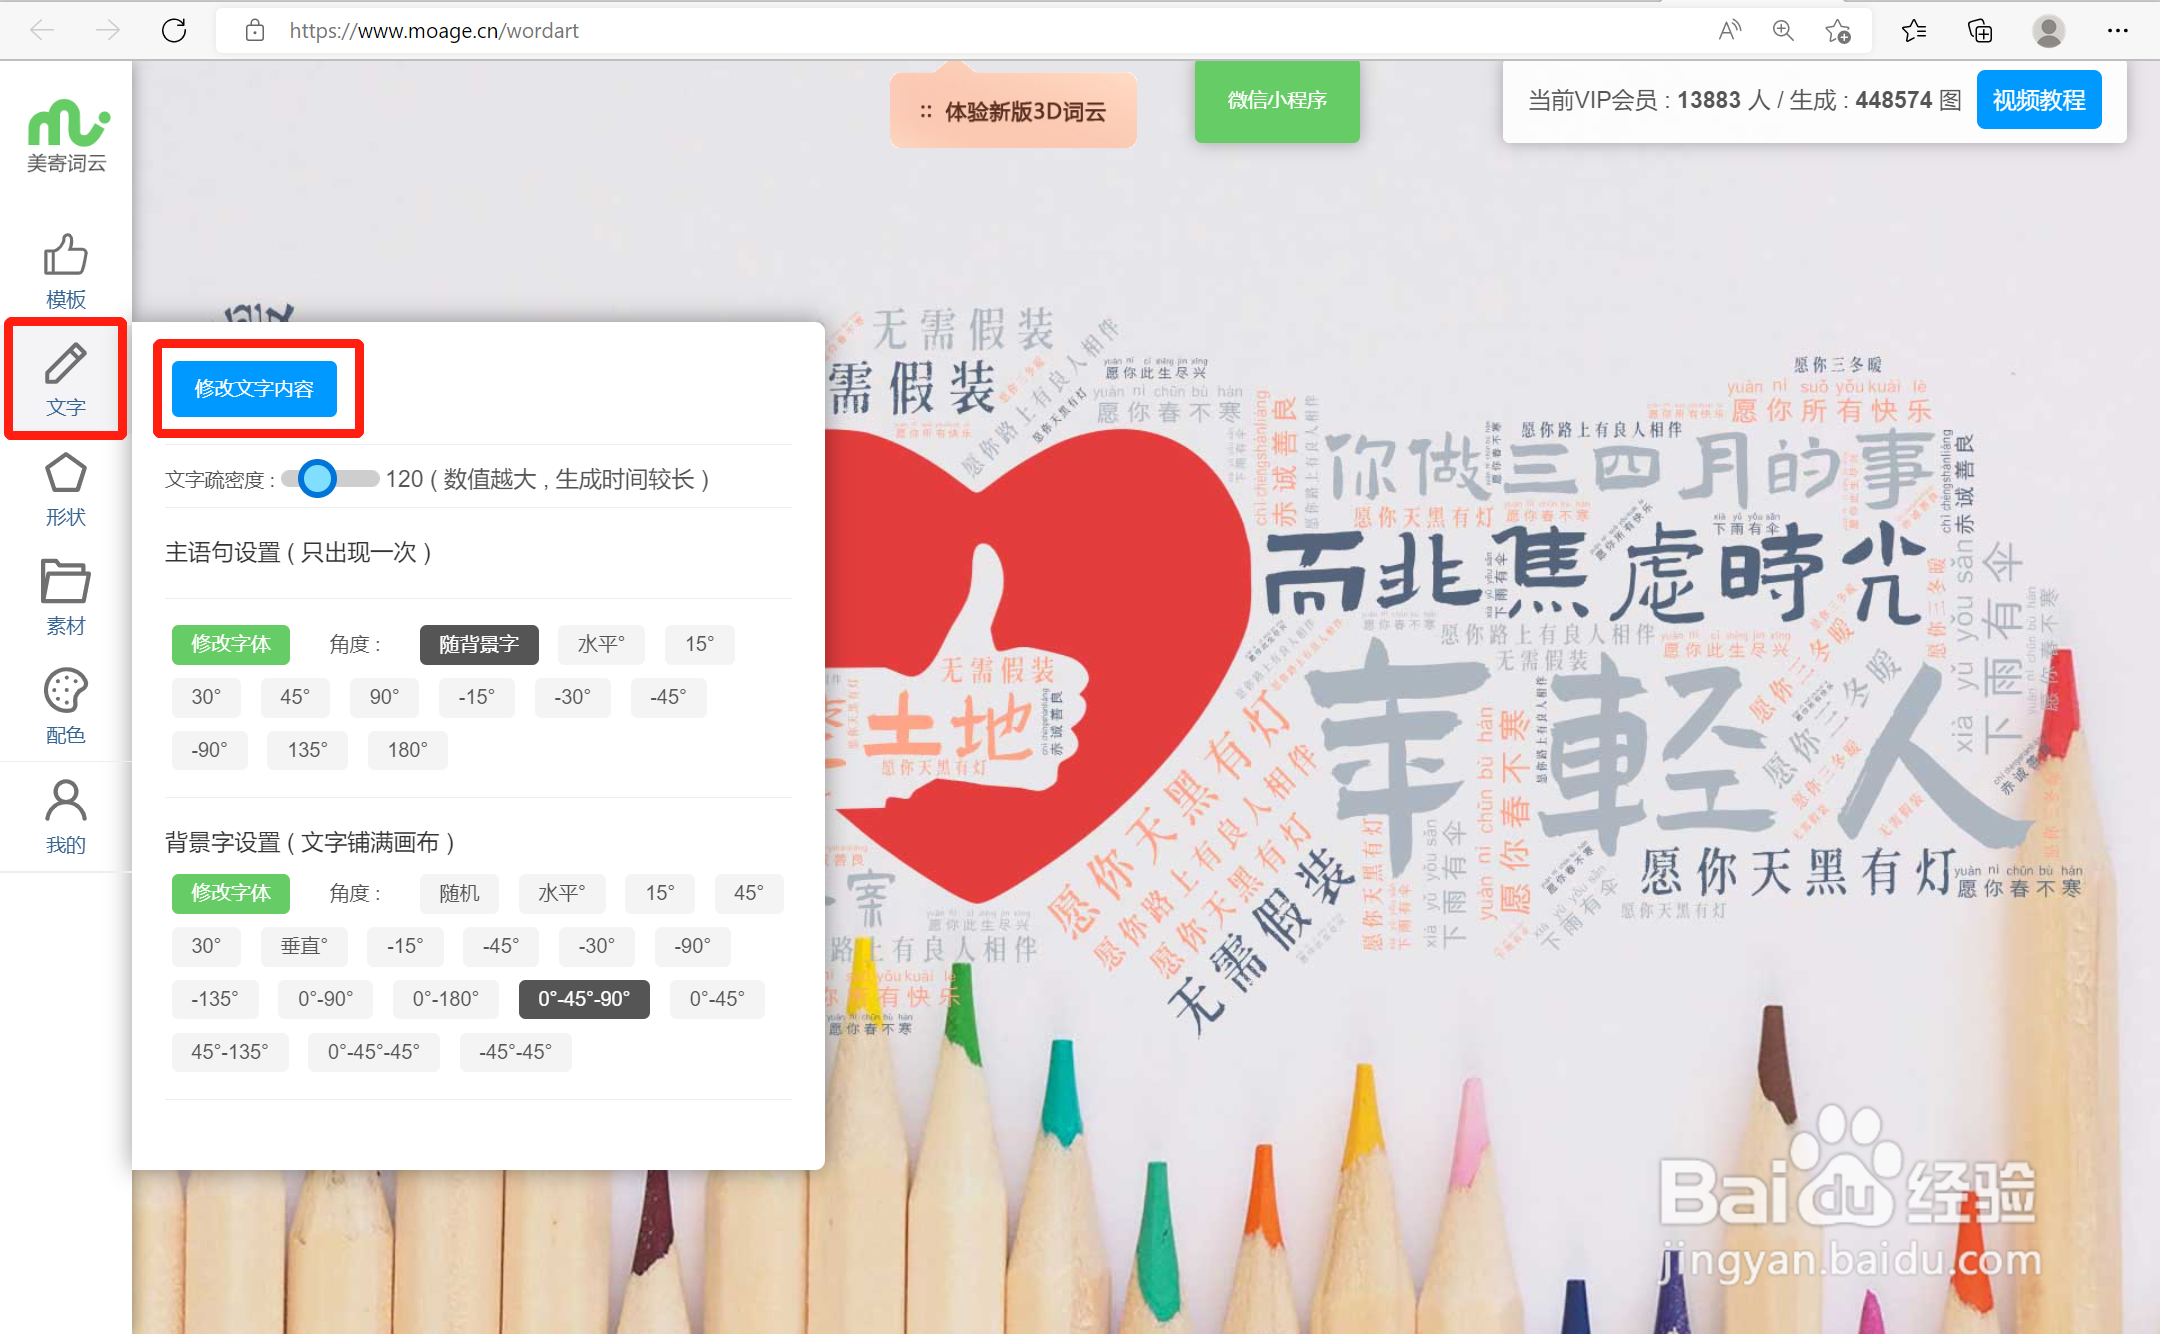The height and width of the screenshot is (1334, 2160).
Task: Select 随背景字 main sentence angle
Action: click(479, 644)
